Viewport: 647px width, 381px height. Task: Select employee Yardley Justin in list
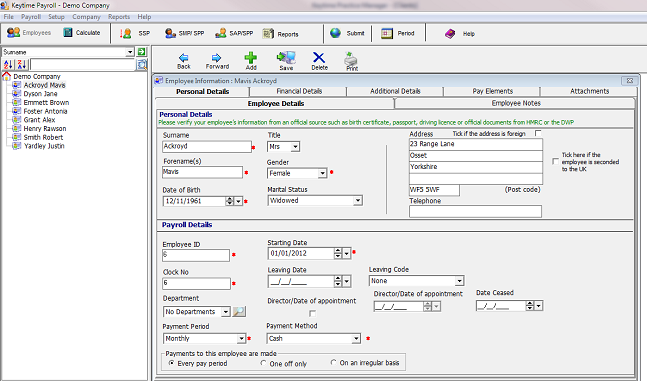tap(44, 146)
